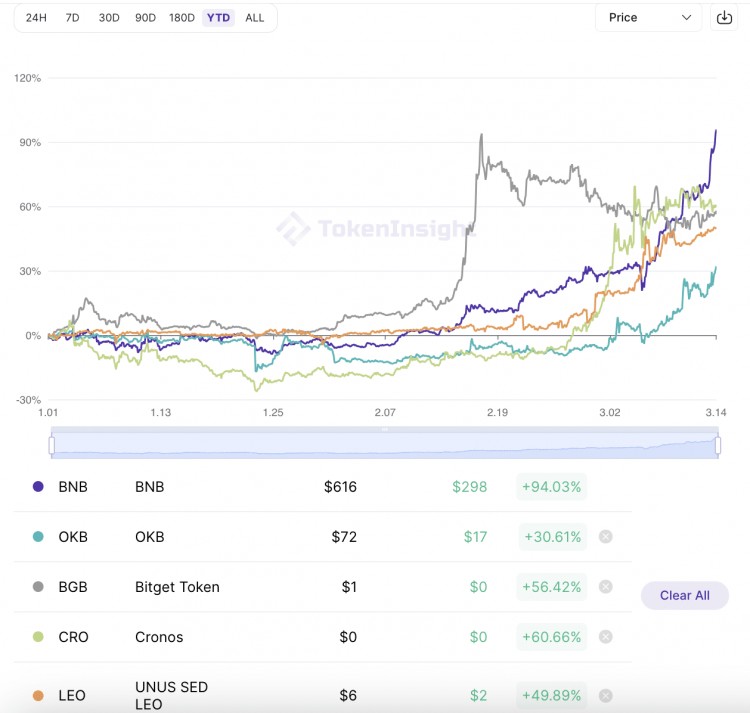The image size is (750, 713).
Task: Switch to 90D time range
Action: 145,18
